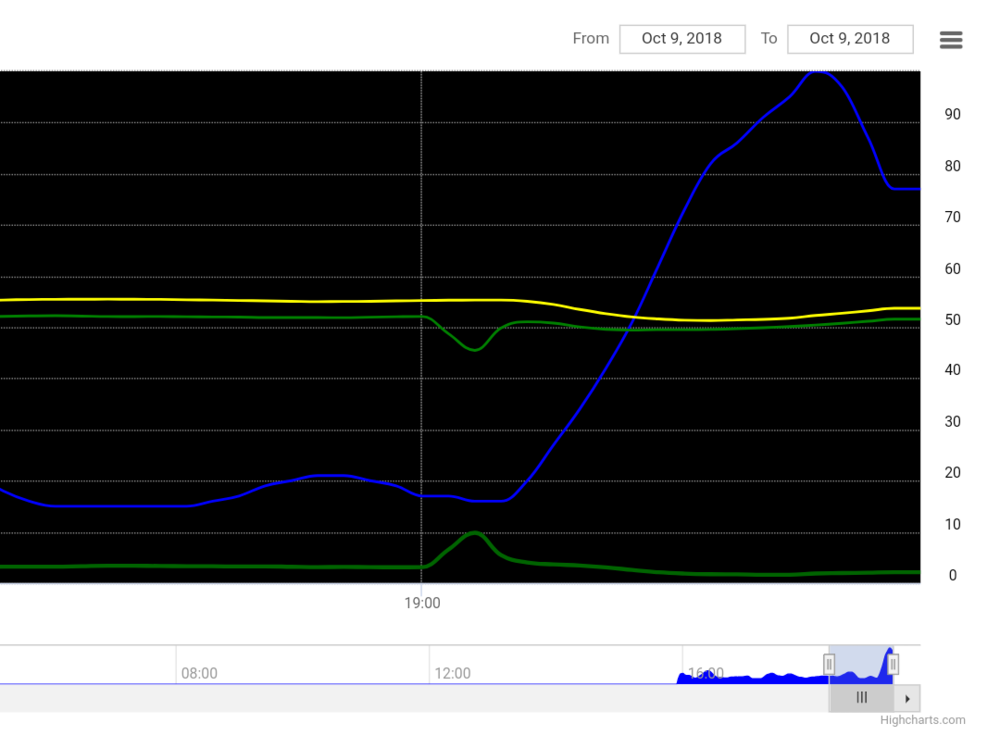1000x748 pixels.
Task: Click the From date field
Action: point(682,39)
